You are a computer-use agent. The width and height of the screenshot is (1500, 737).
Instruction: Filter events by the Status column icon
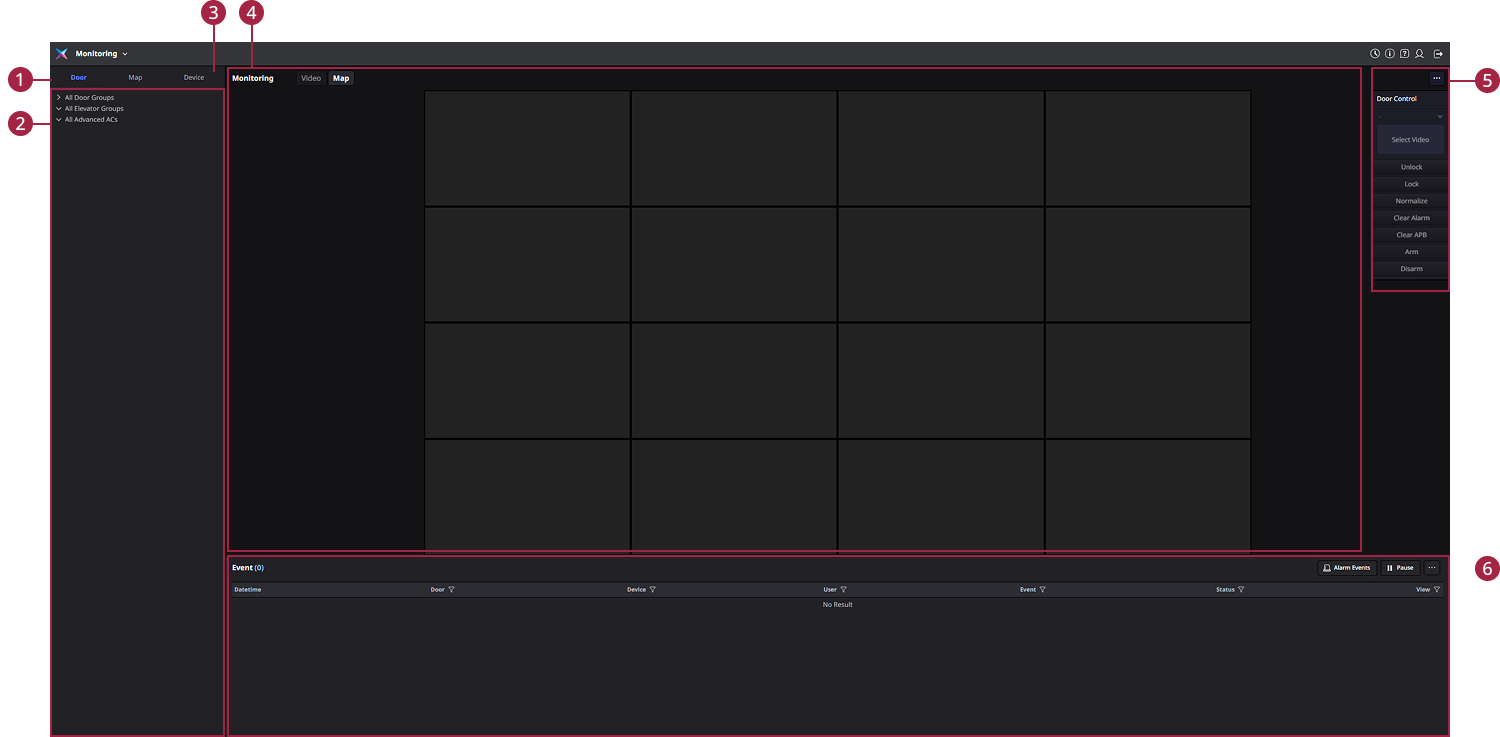[x=1241, y=590]
